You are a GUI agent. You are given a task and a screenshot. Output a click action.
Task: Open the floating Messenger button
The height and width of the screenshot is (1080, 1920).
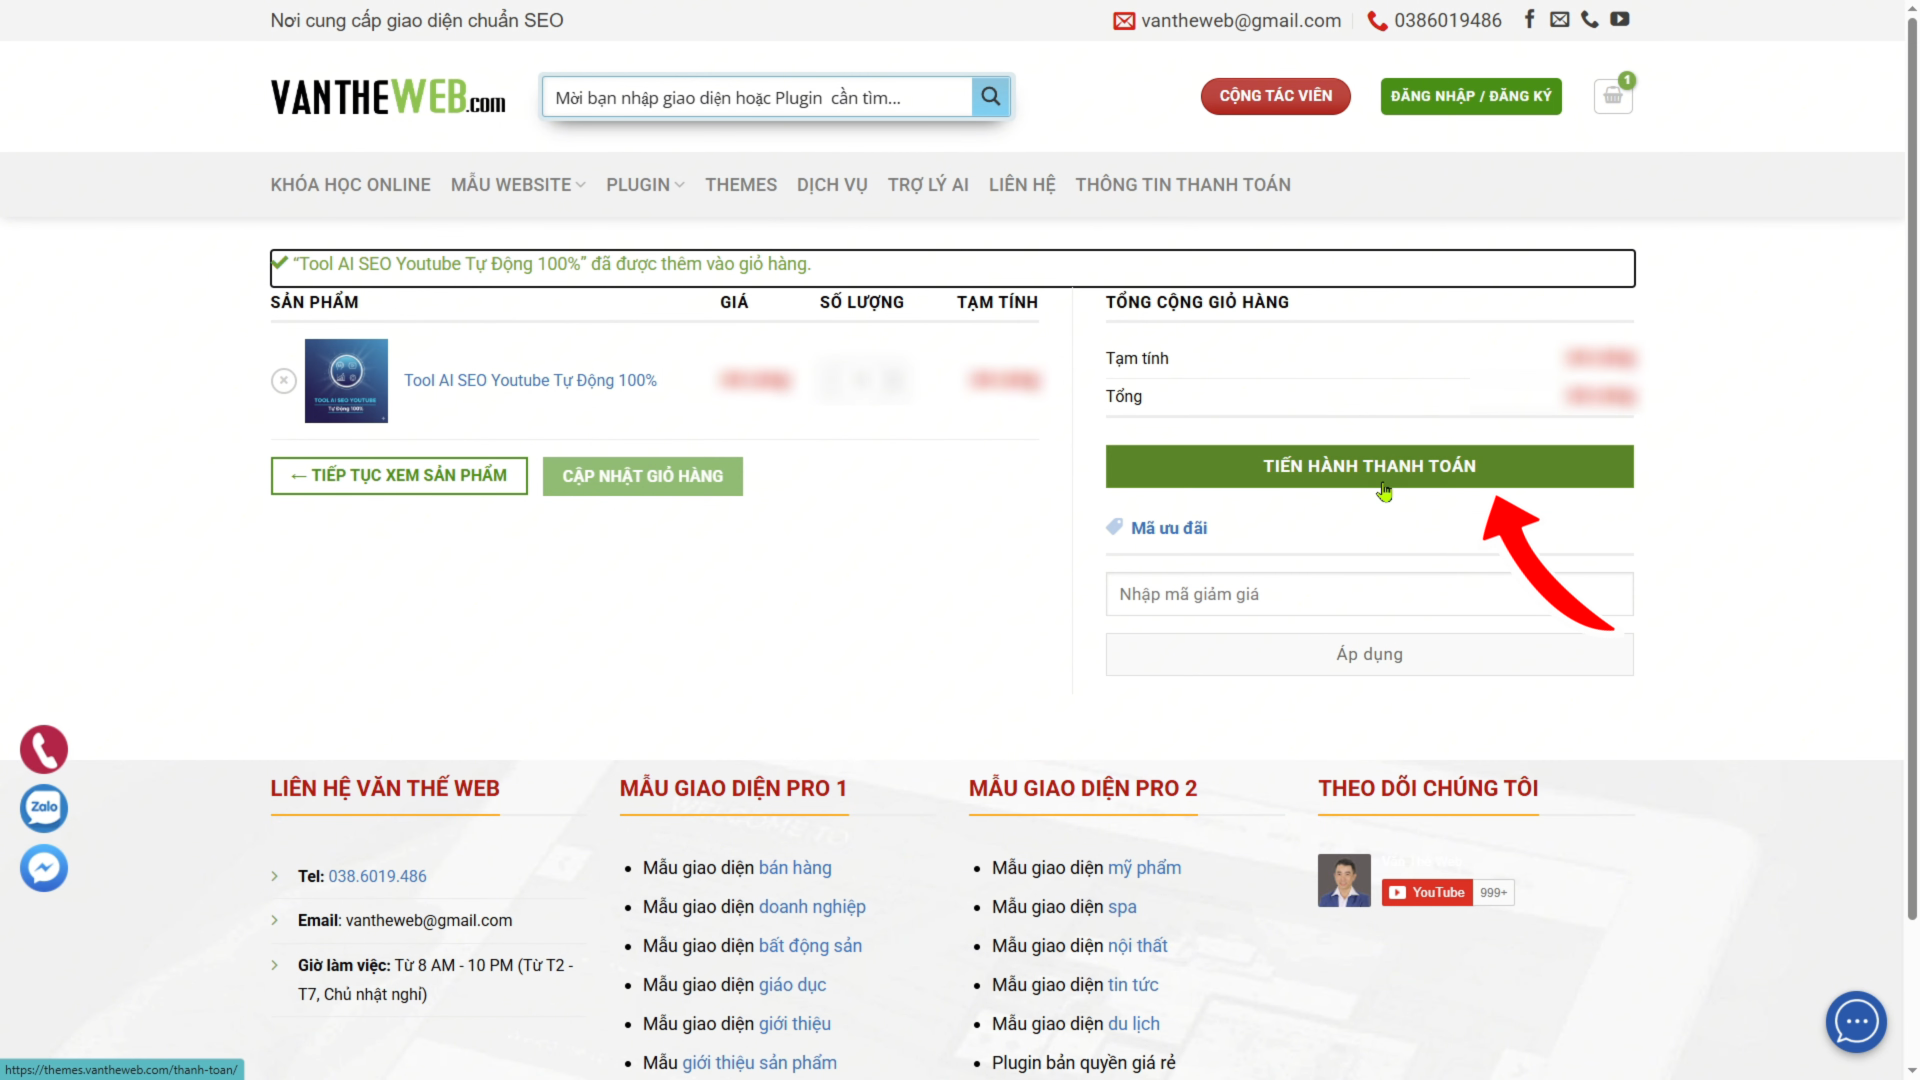44,868
